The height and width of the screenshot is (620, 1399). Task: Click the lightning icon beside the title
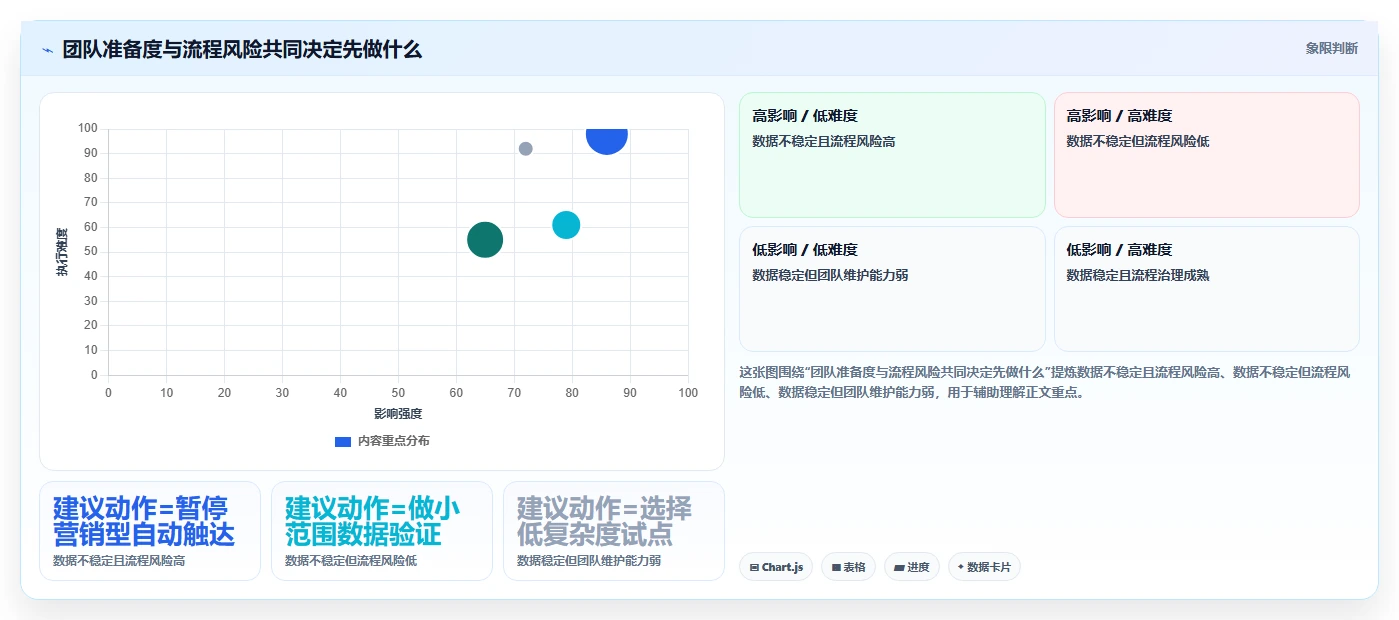[x=47, y=49]
